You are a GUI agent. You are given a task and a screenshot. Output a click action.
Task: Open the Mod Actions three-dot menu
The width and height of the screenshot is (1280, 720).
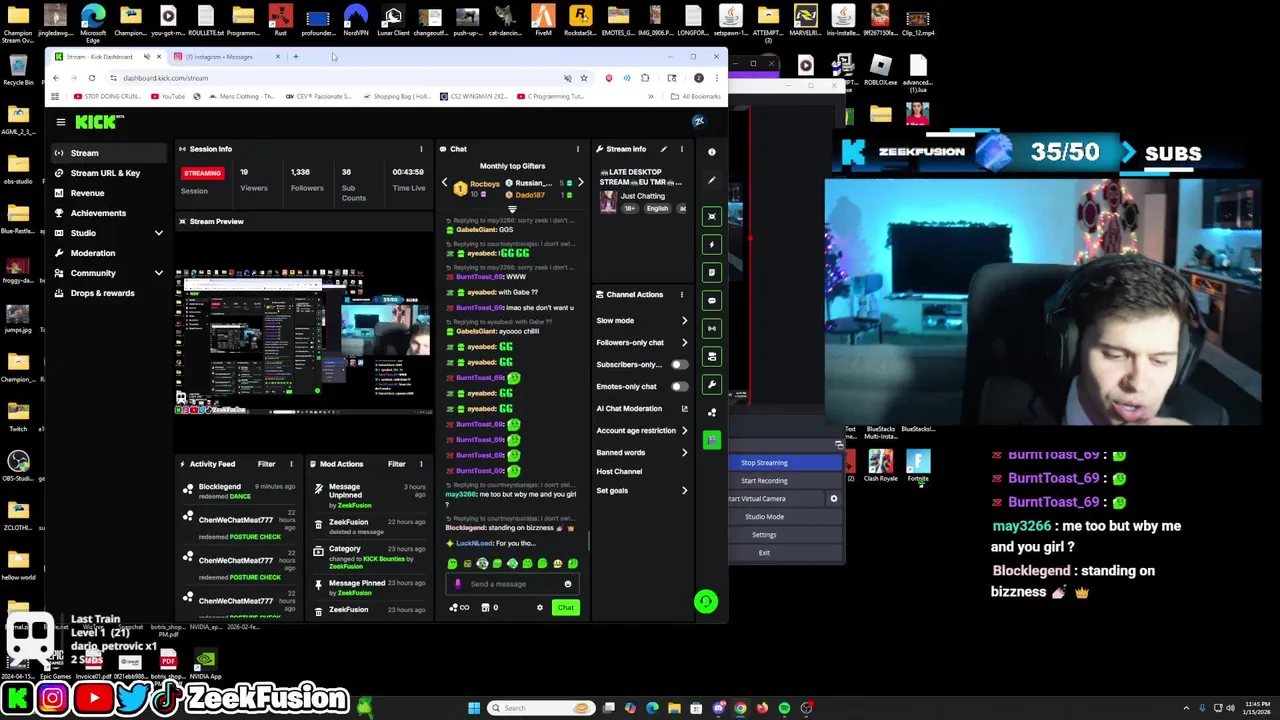coord(421,464)
